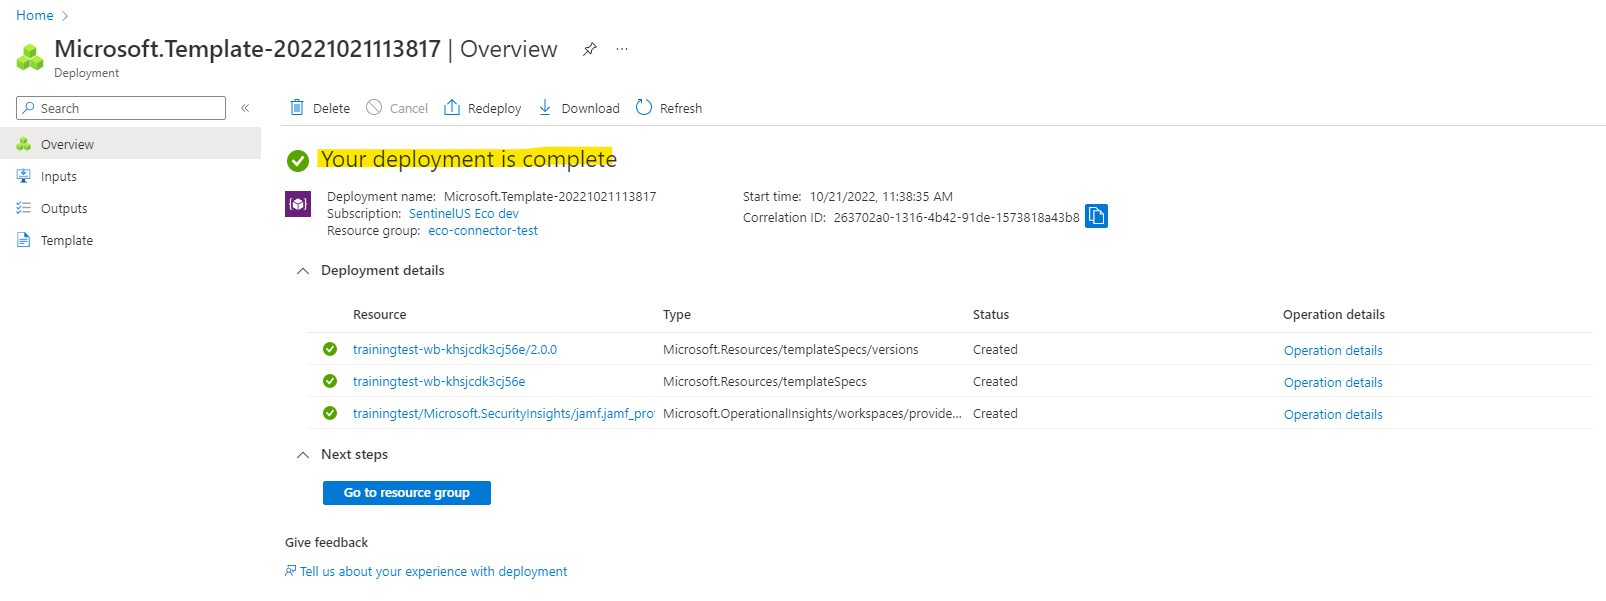Open resource trainingtest-wb-khsjcdk3cj56e

(439, 381)
